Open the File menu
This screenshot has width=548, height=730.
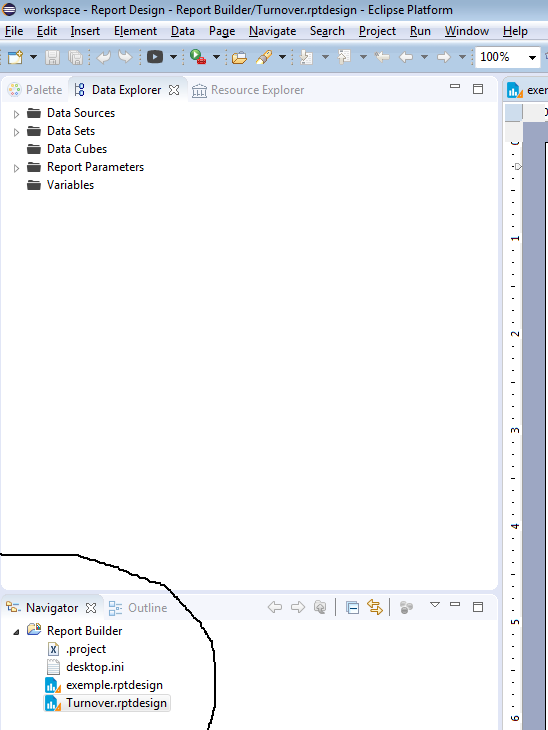point(14,31)
